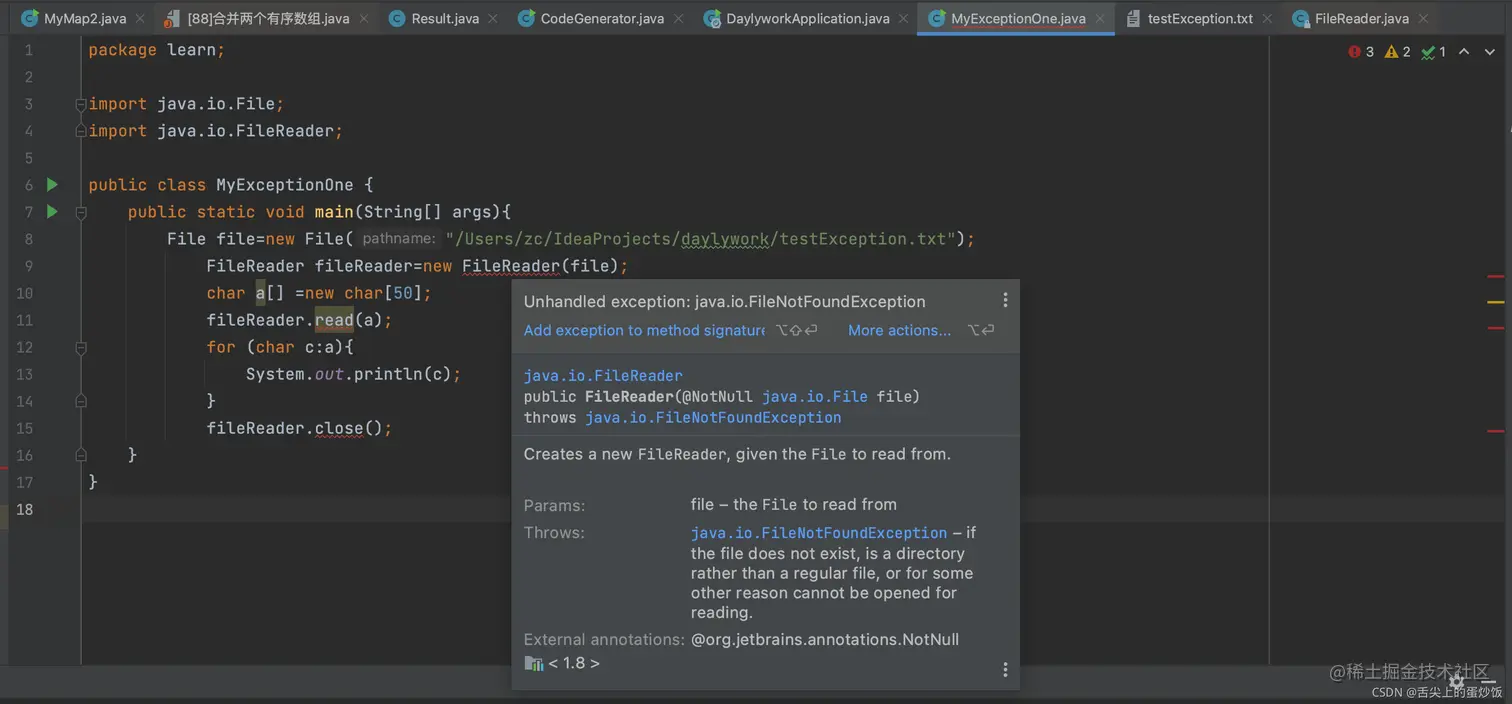Open popup options menu beside Unhandled exception
Image resolution: width=1512 pixels, height=704 pixels.
[1005, 300]
